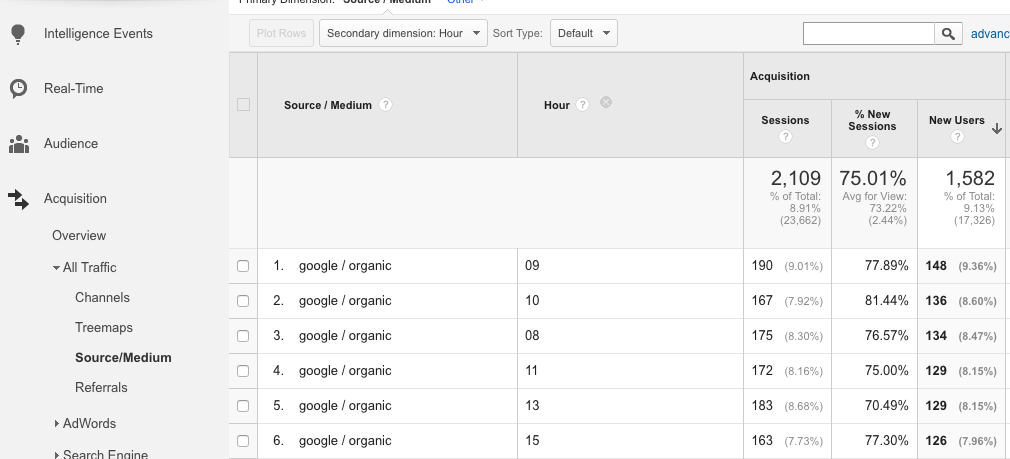Open the Secondary dimension: Hour dropdown

[403, 33]
